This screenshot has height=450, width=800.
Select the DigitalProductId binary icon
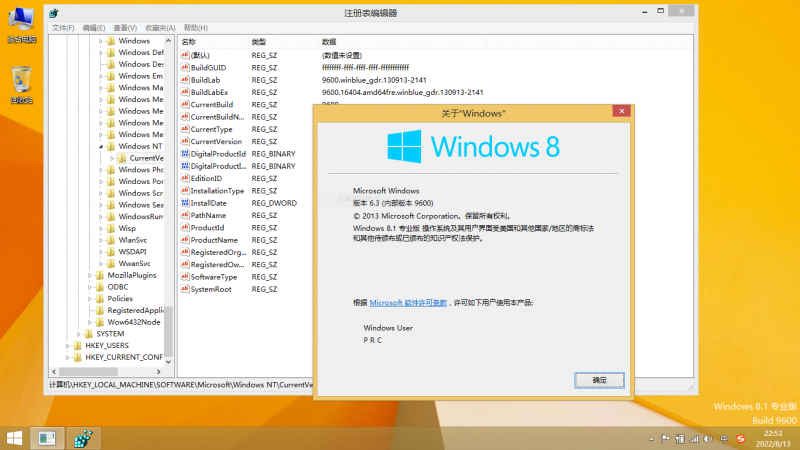coord(185,154)
